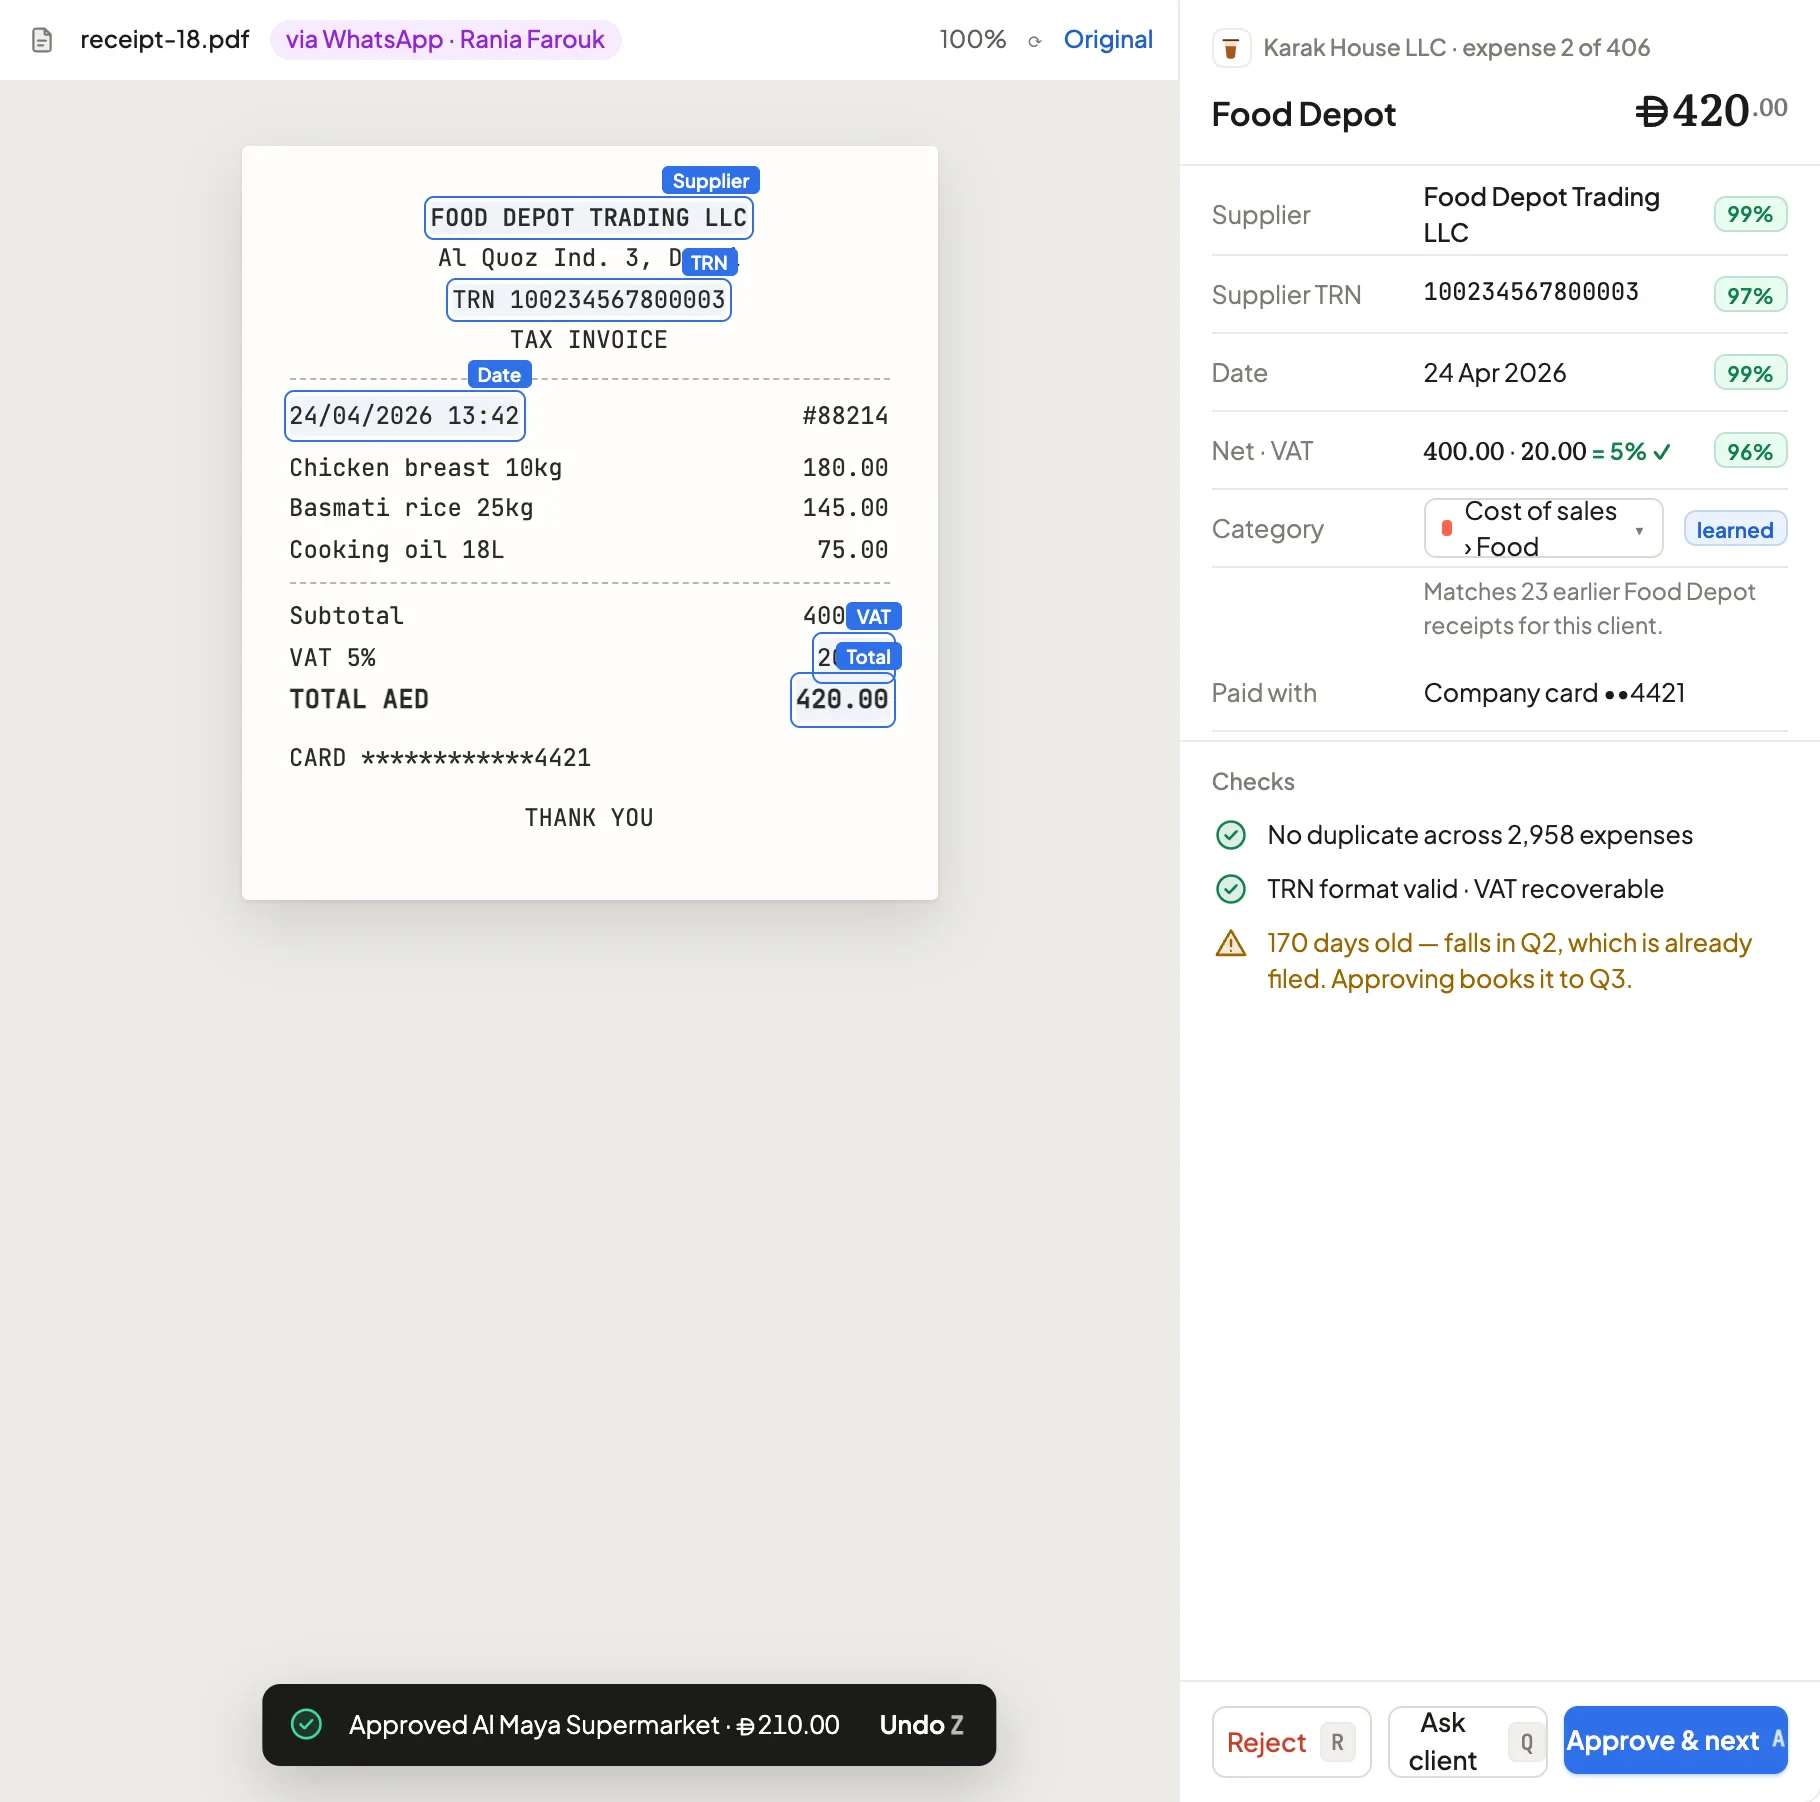
Task: Click the Basmati rice 25kg line item
Action: [589, 508]
